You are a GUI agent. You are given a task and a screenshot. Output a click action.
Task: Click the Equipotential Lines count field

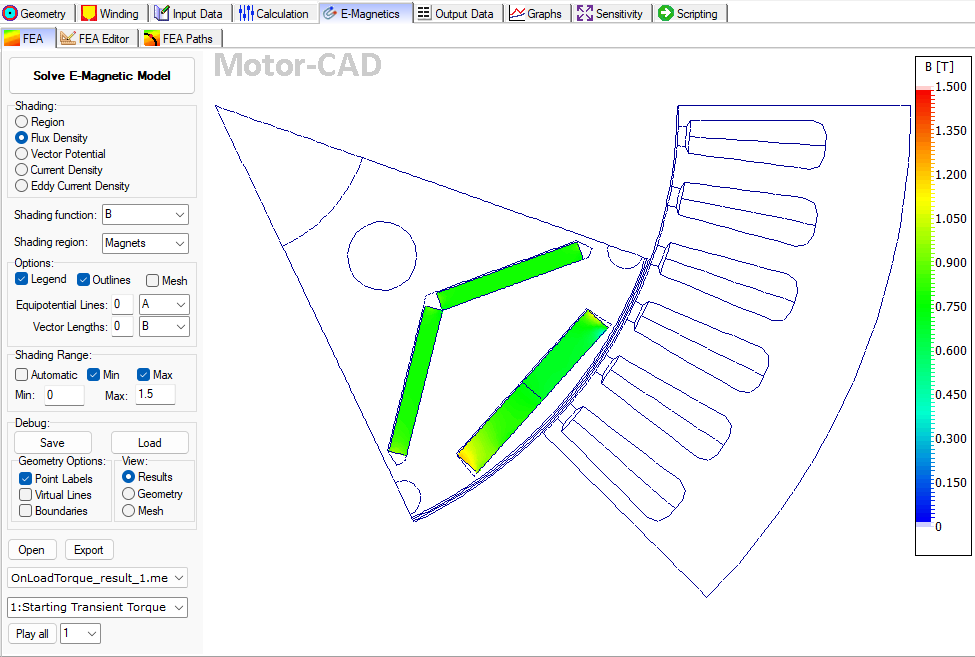click(x=122, y=305)
